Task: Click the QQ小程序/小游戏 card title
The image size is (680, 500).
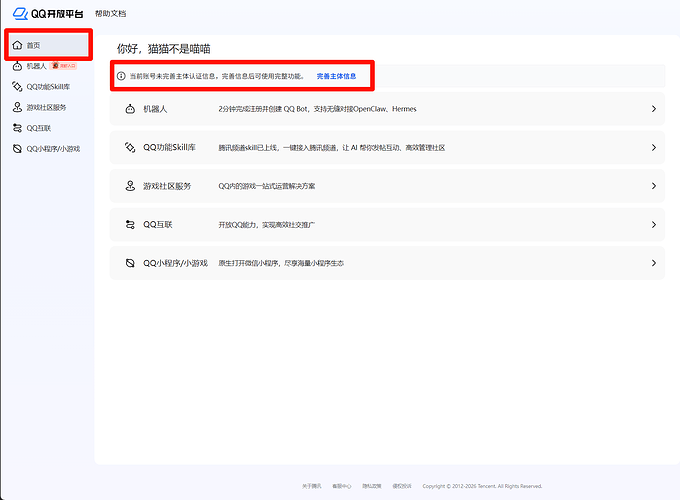Action: (176, 263)
